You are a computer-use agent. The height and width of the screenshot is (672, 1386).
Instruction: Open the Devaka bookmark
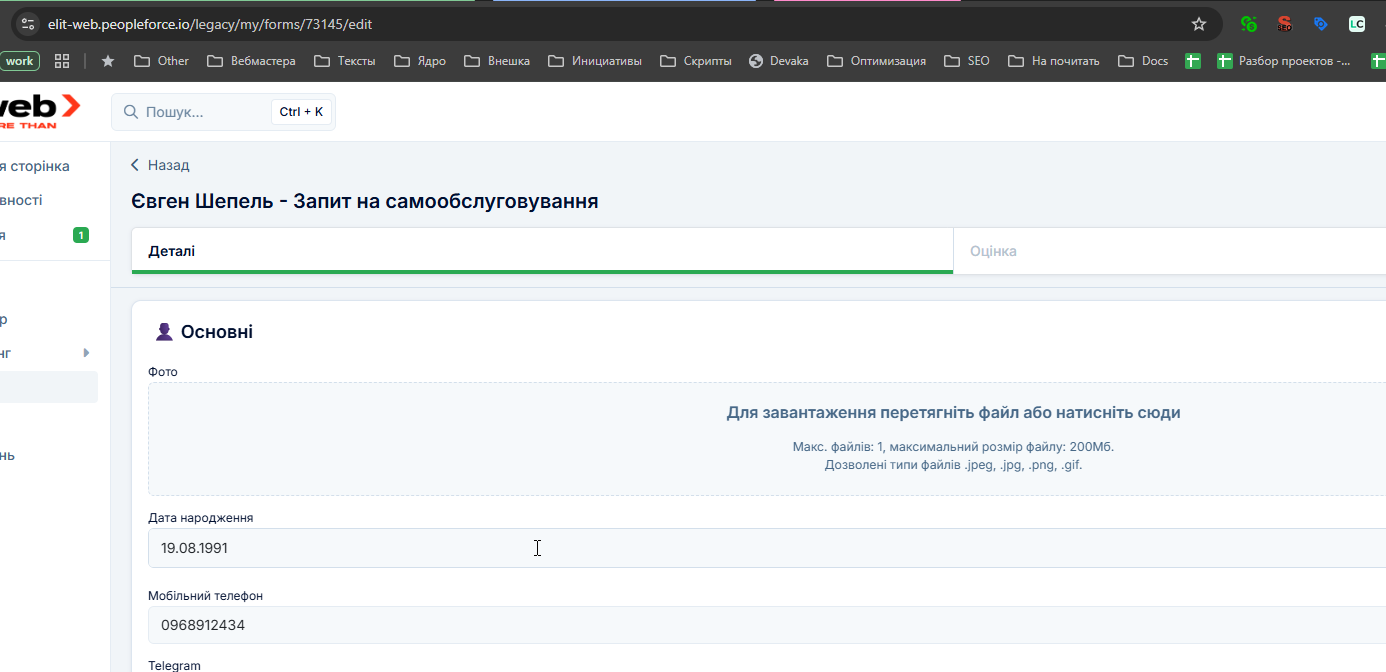pos(778,61)
